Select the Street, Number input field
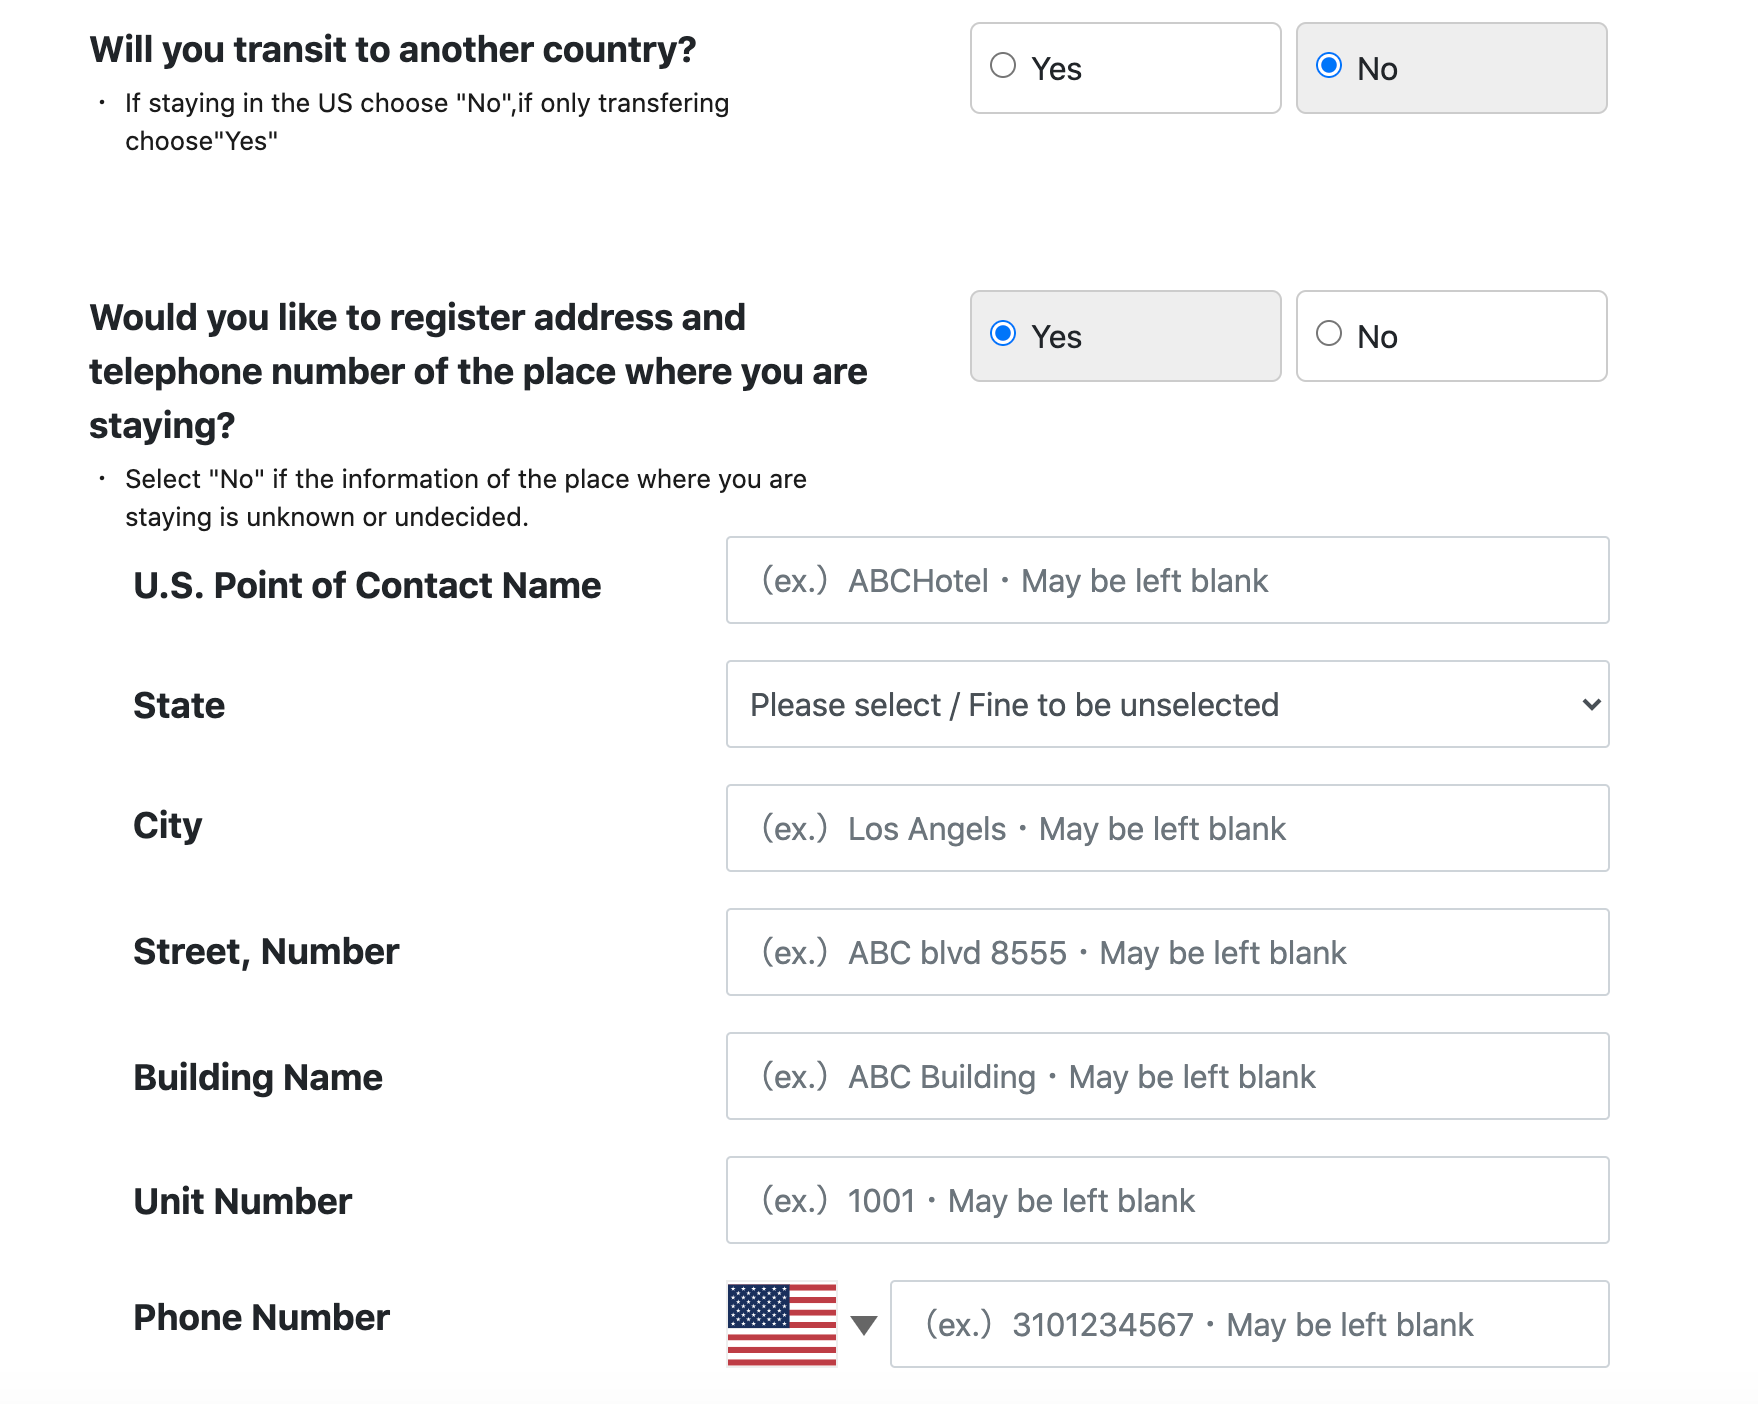The image size is (1758, 1404). click(1166, 952)
